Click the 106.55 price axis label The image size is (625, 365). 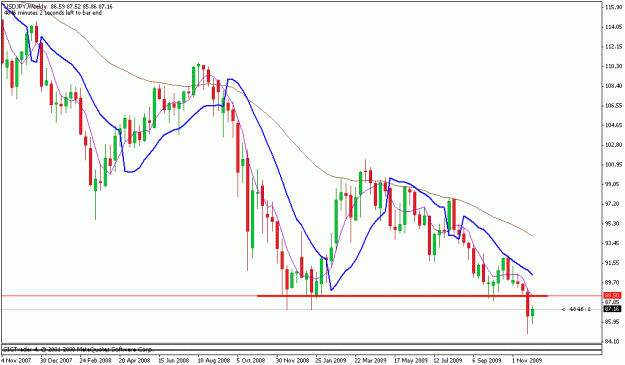(x=613, y=106)
